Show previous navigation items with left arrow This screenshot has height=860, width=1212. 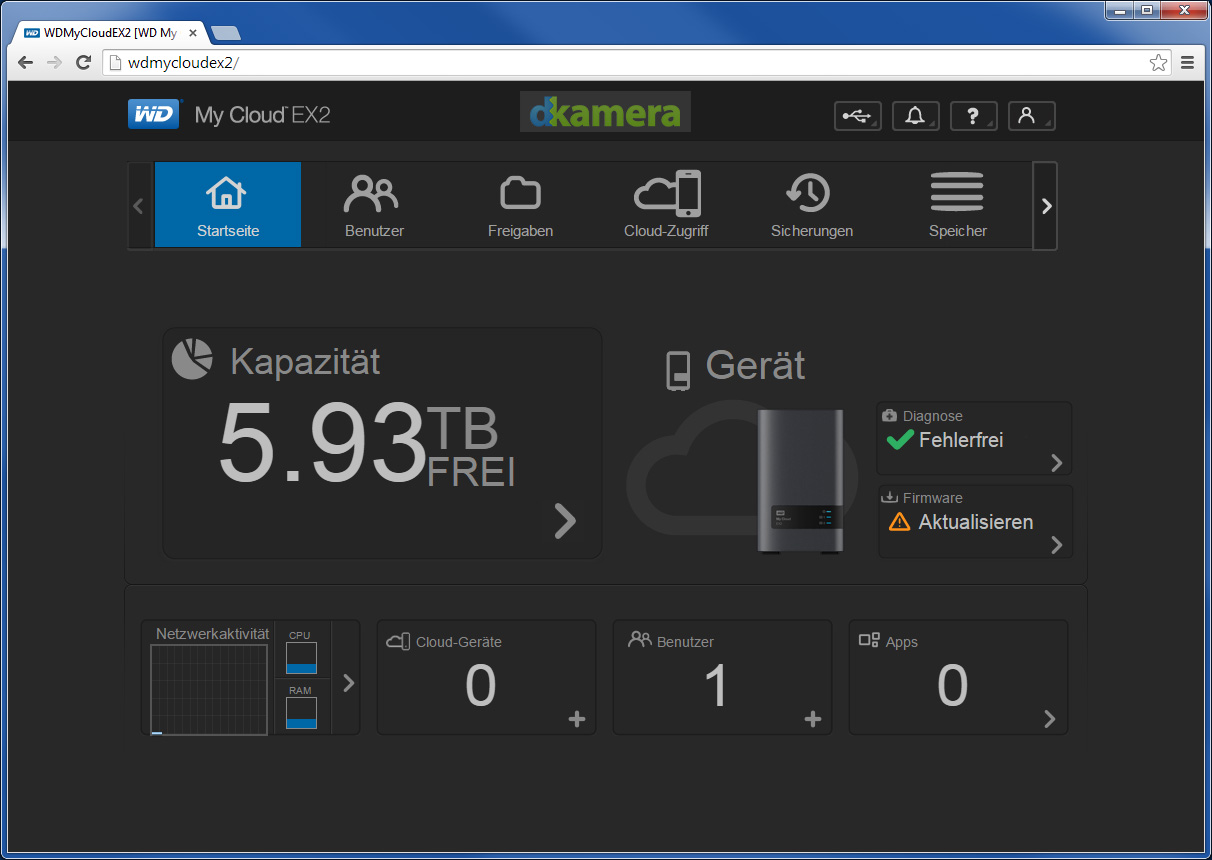(x=139, y=206)
